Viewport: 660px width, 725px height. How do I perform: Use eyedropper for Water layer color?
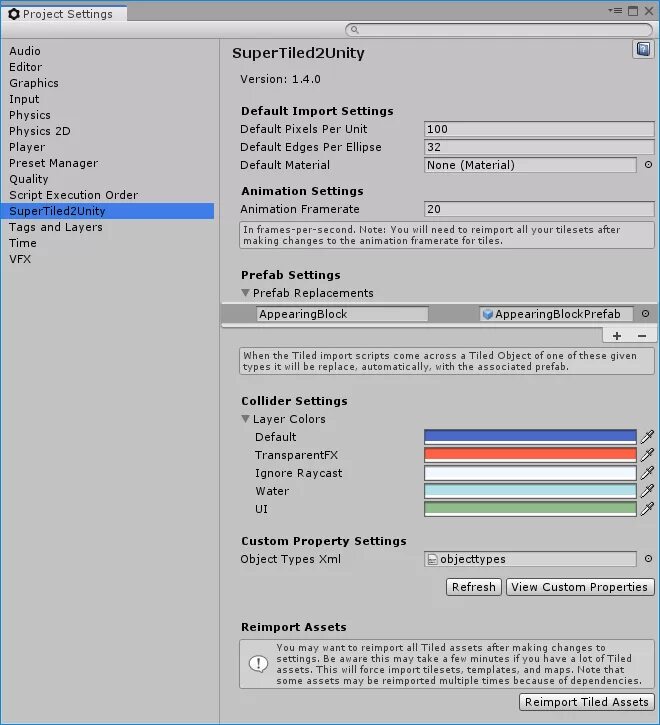(647, 491)
